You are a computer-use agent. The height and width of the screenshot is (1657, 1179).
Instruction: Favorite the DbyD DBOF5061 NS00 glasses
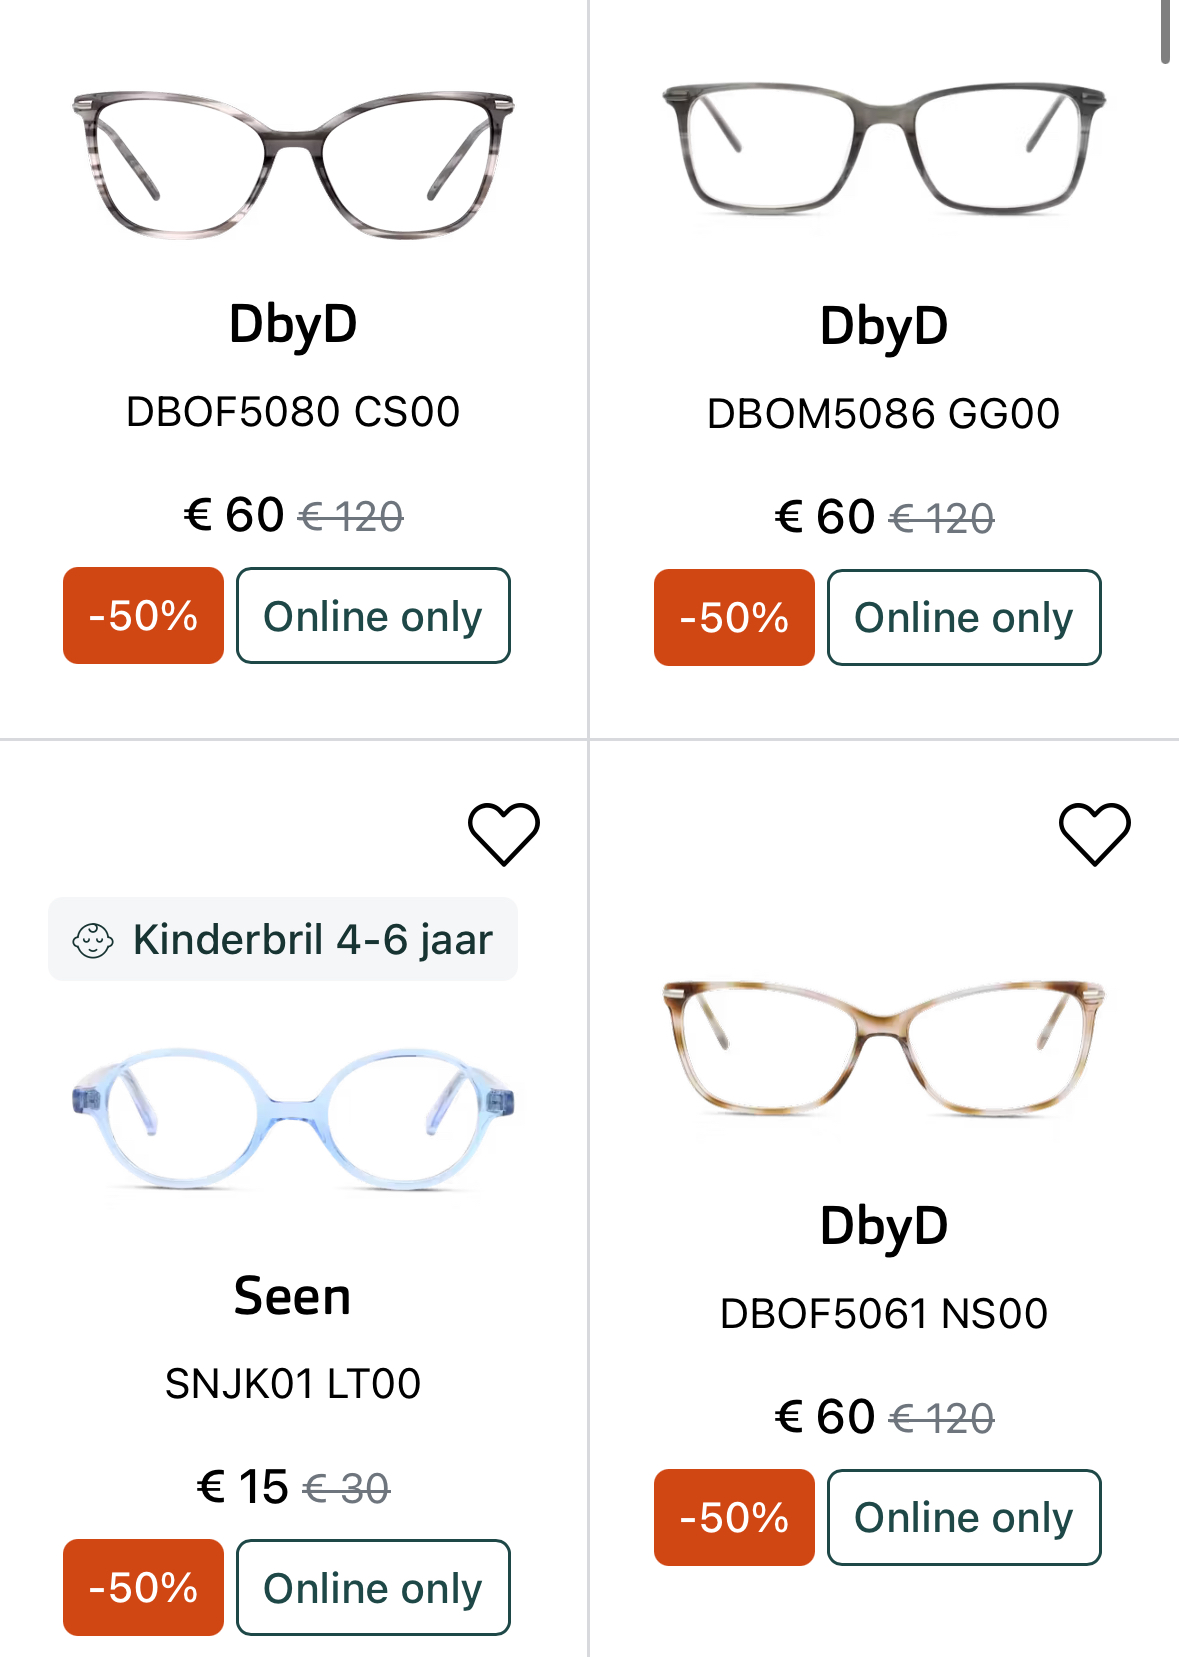point(1094,833)
